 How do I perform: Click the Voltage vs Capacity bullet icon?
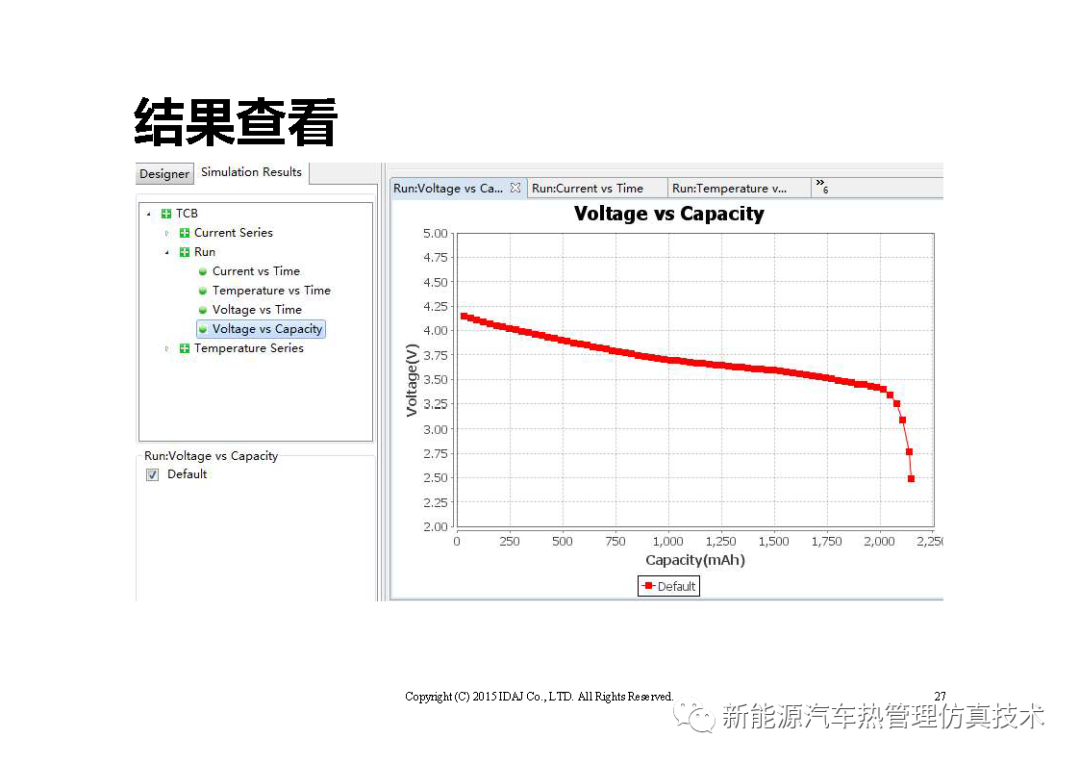(x=202, y=329)
